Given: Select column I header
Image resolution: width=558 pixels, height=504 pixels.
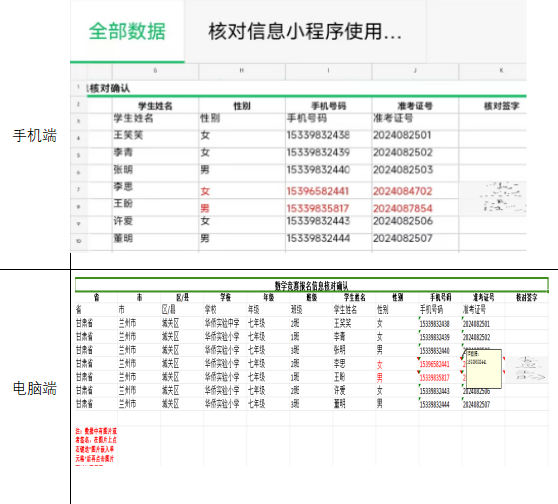Looking at the screenshot, I should pyautogui.click(x=328, y=70).
